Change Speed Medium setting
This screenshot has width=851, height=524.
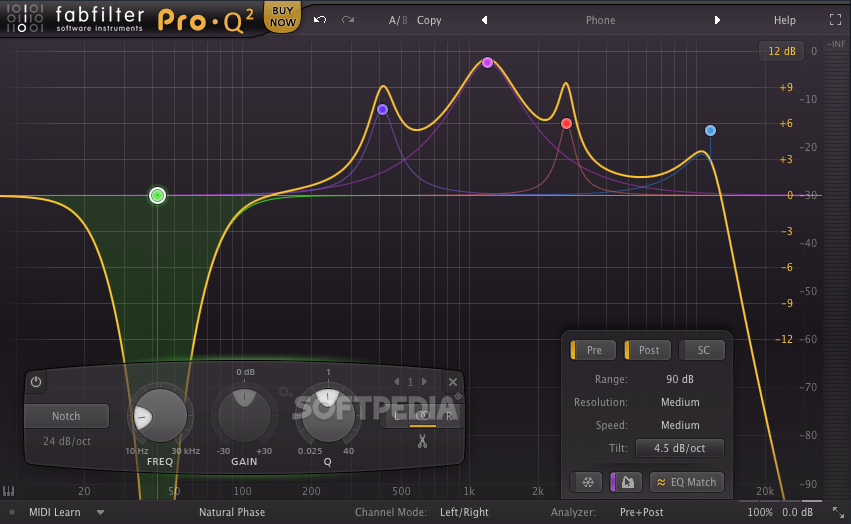(x=680, y=425)
